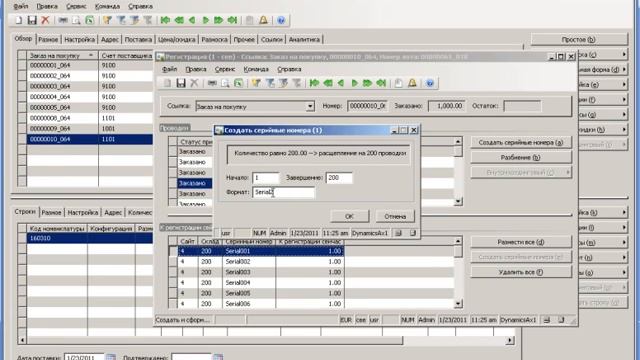Click Export to Excel icon in main toolbar
Screen dimensions: 640x360
90,20
